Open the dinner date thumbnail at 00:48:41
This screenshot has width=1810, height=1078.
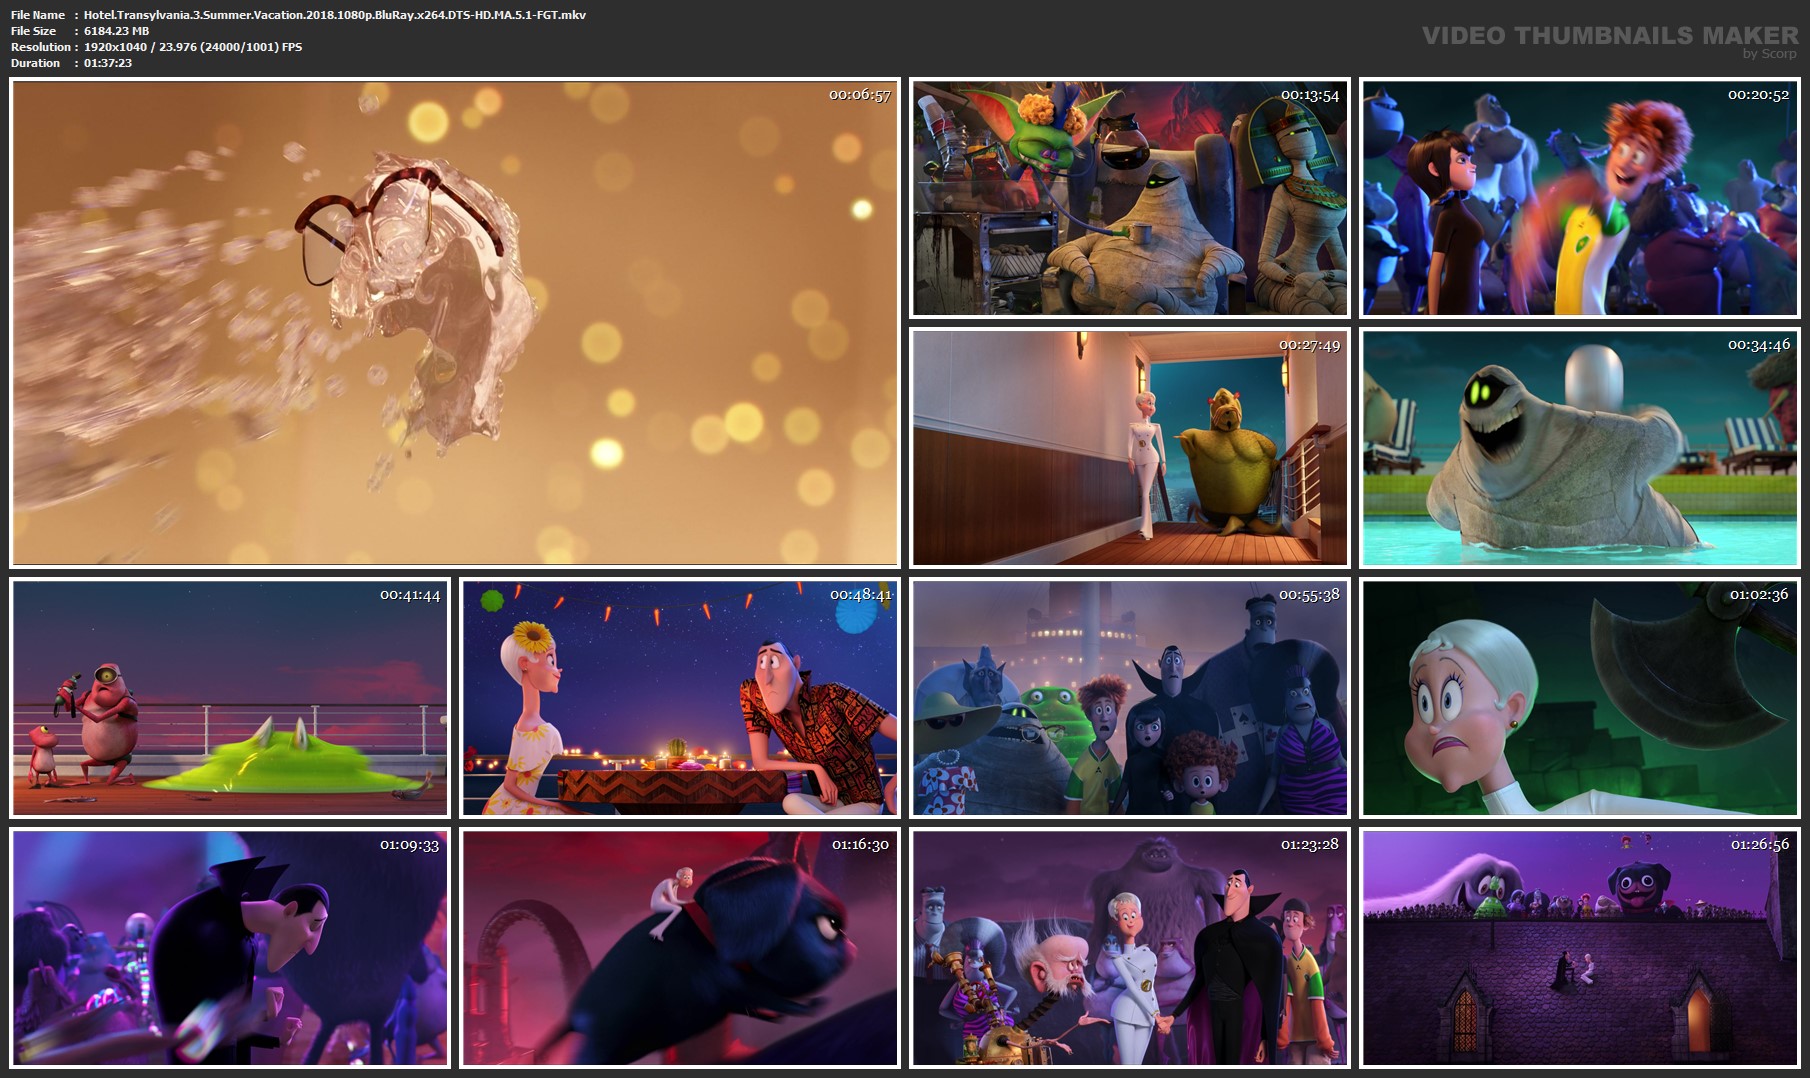[x=680, y=697]
